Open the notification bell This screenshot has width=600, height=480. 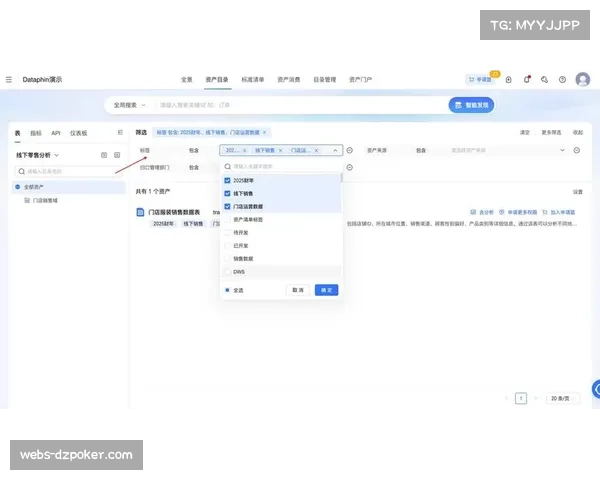pos(527,80)
